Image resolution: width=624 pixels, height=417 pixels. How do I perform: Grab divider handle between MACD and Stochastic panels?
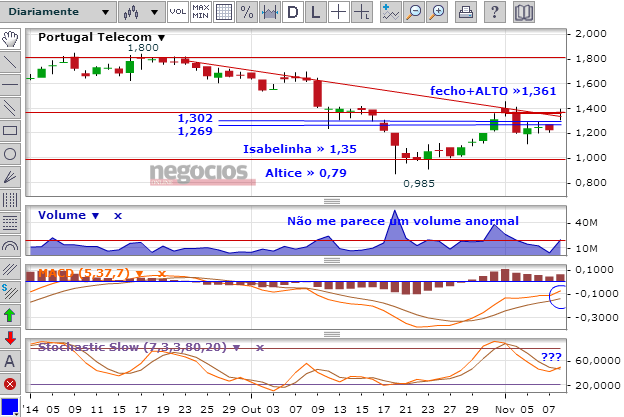332,334
